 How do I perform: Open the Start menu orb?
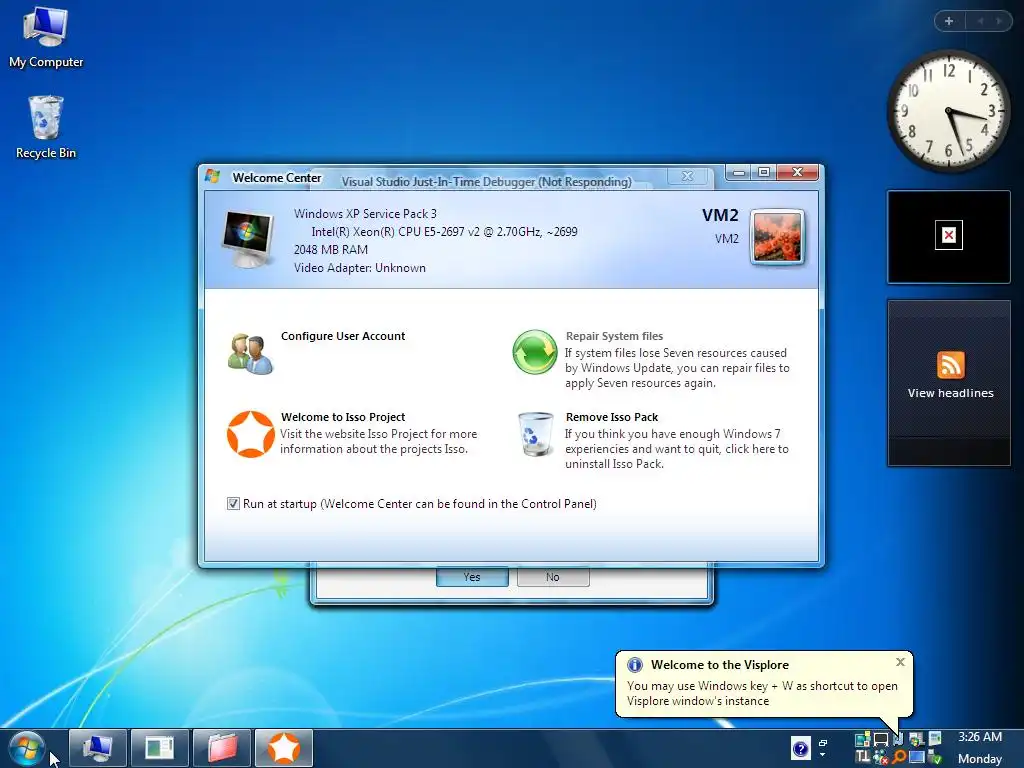pos(27,749)
